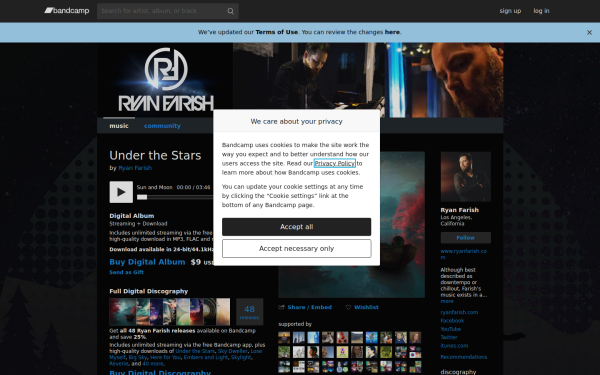Open the itunes.com link
This screenshot has width=600, height=375.
(x=454, y=346)
